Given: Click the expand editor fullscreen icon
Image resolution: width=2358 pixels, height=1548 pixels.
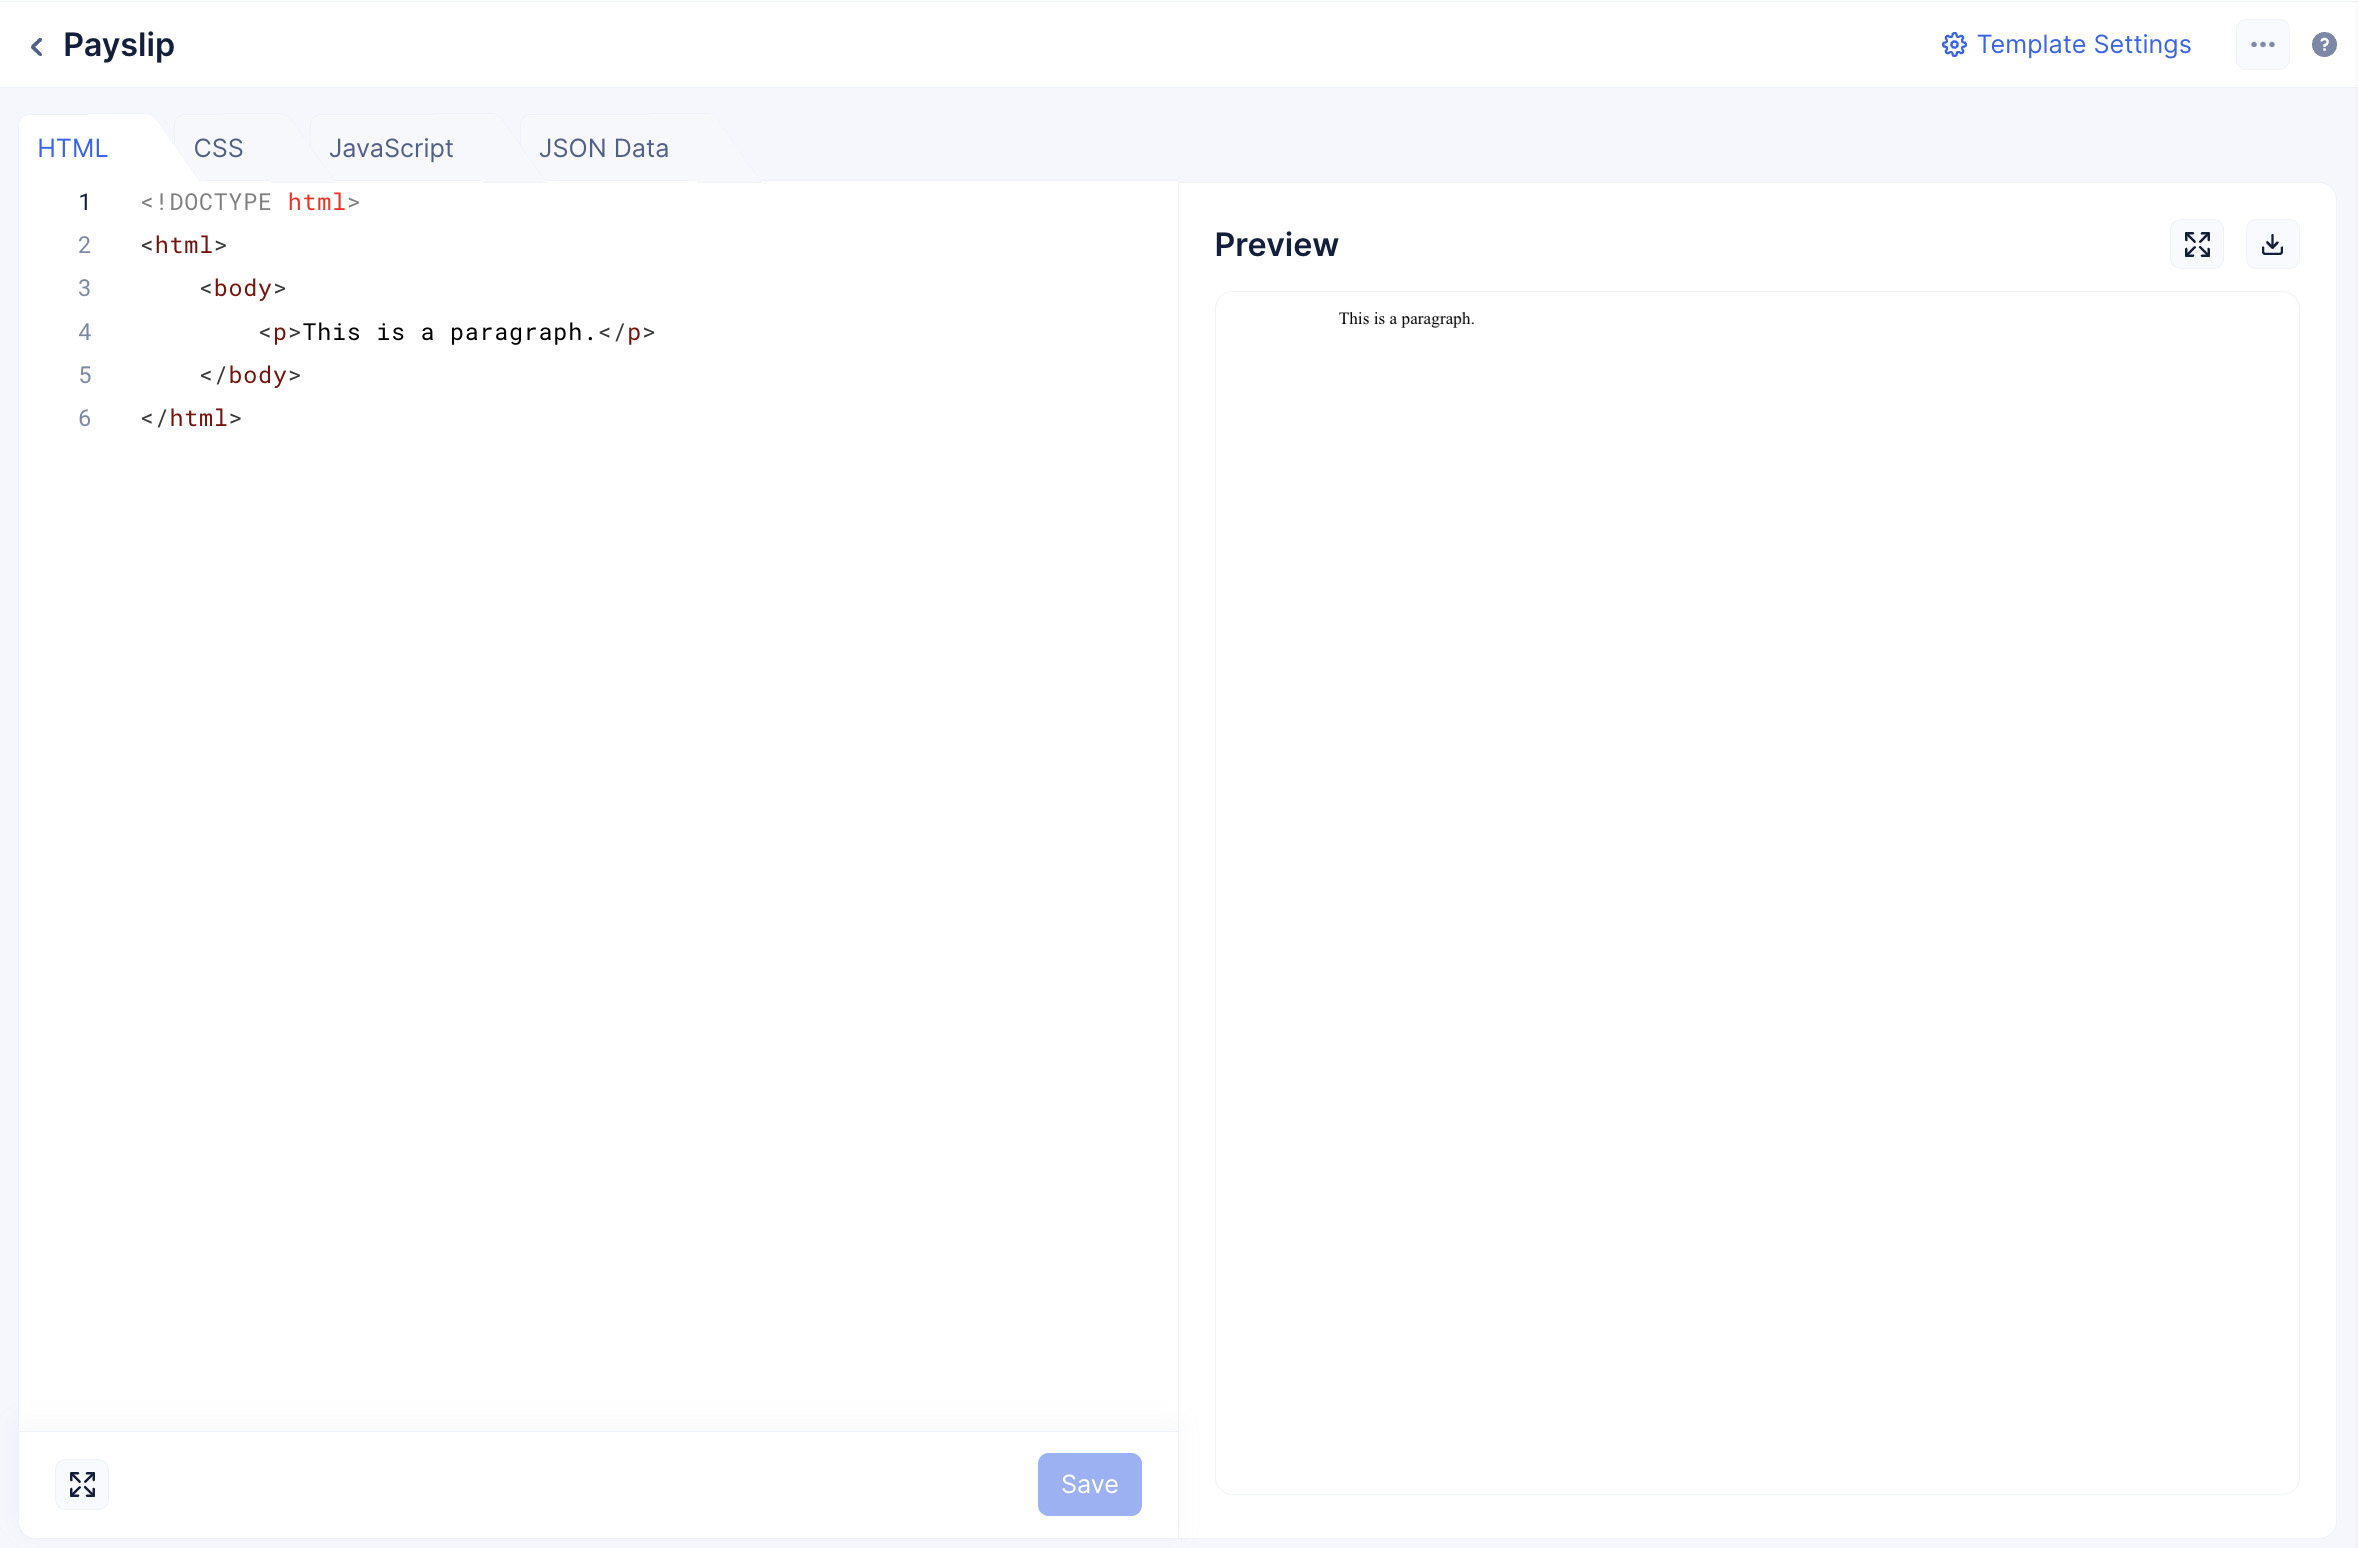Looking at the screenshot, I should point(81,1484).
